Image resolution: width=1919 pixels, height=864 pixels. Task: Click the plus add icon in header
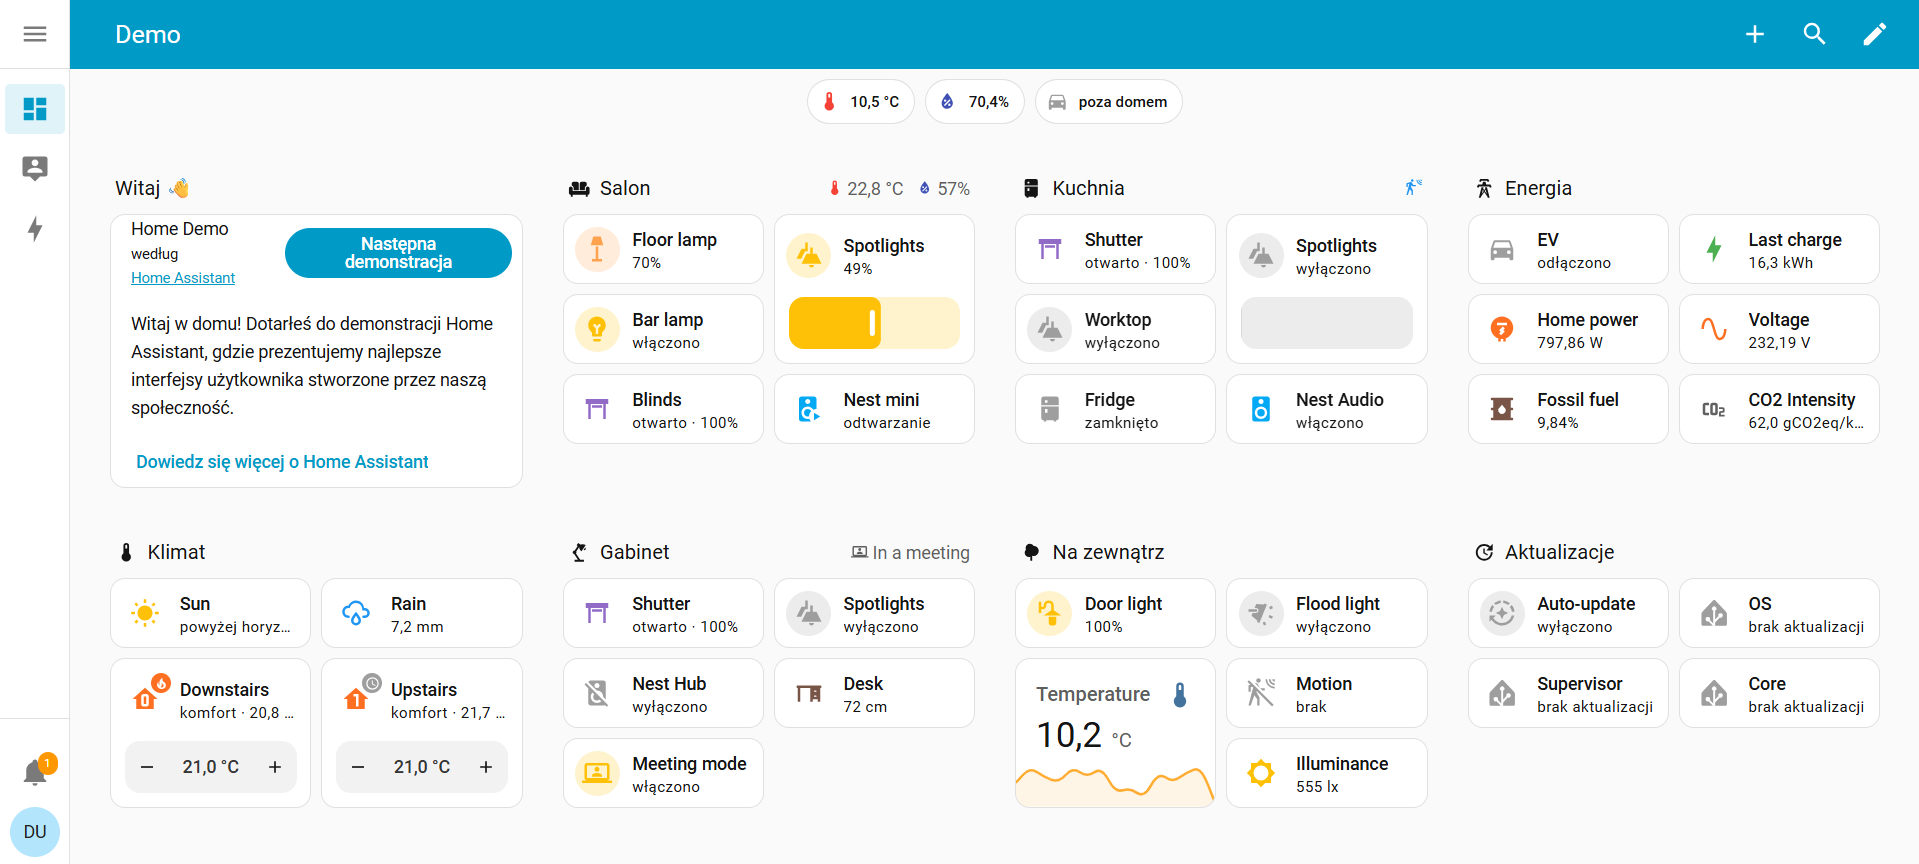1754,34
